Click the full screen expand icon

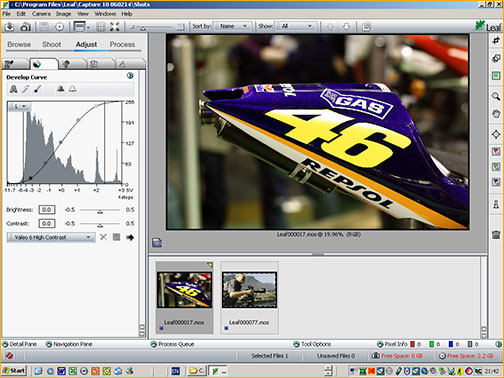tap(115, 27)
